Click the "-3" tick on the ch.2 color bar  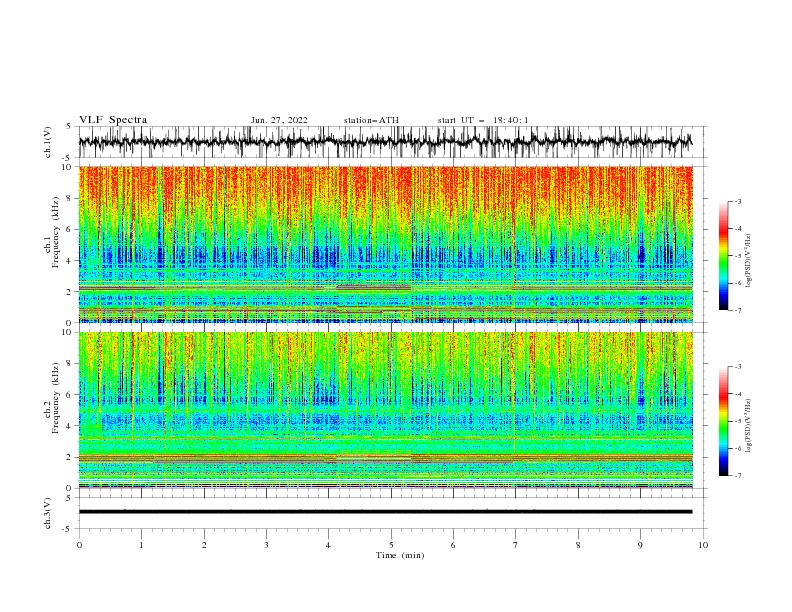(x=737, y=367)
